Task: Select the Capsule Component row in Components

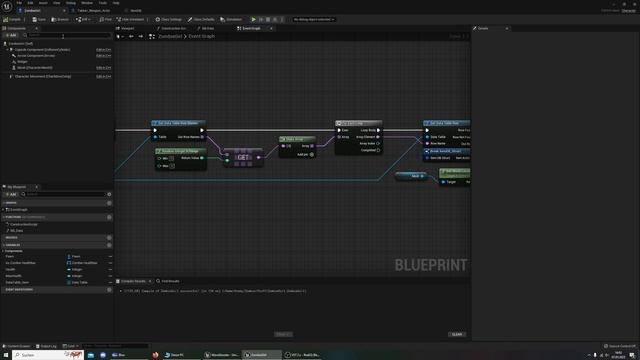Action: (x=57, y=49)
